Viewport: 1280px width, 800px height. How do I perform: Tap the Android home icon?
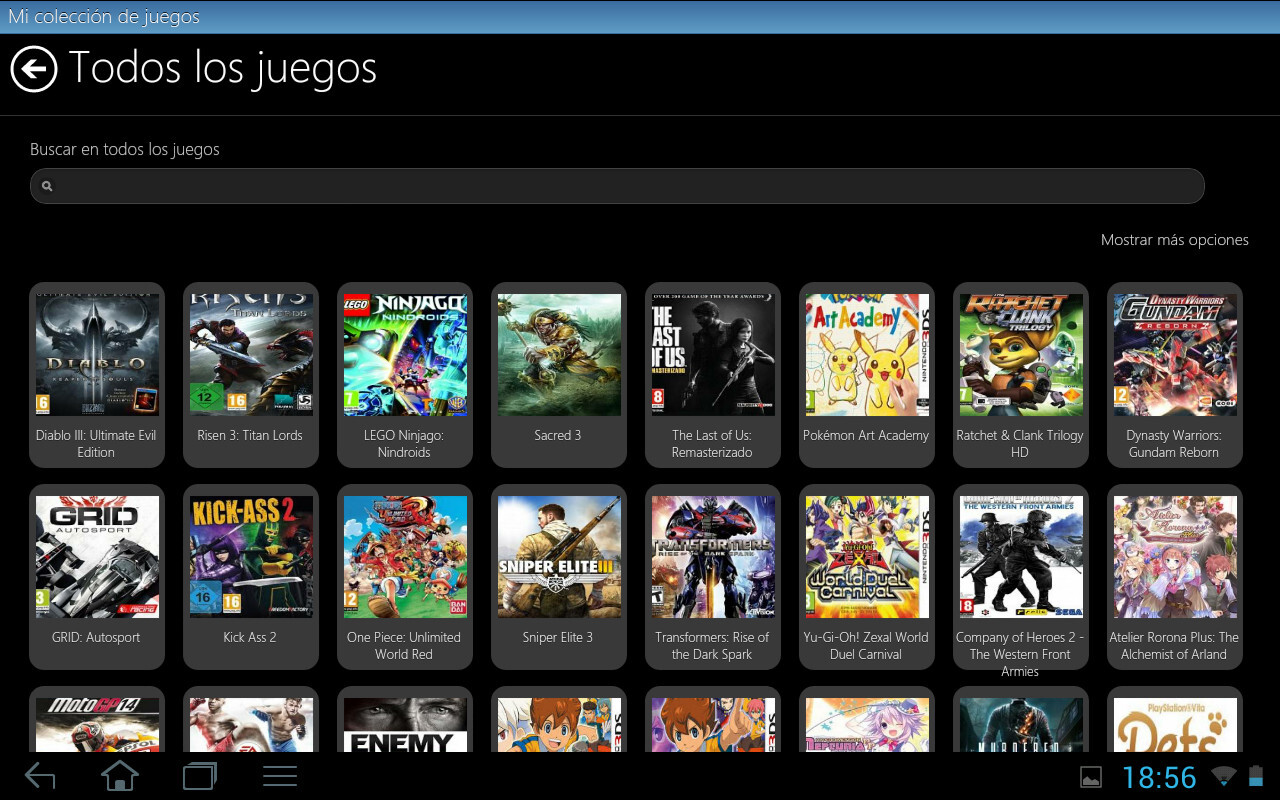tap(120, 776)
